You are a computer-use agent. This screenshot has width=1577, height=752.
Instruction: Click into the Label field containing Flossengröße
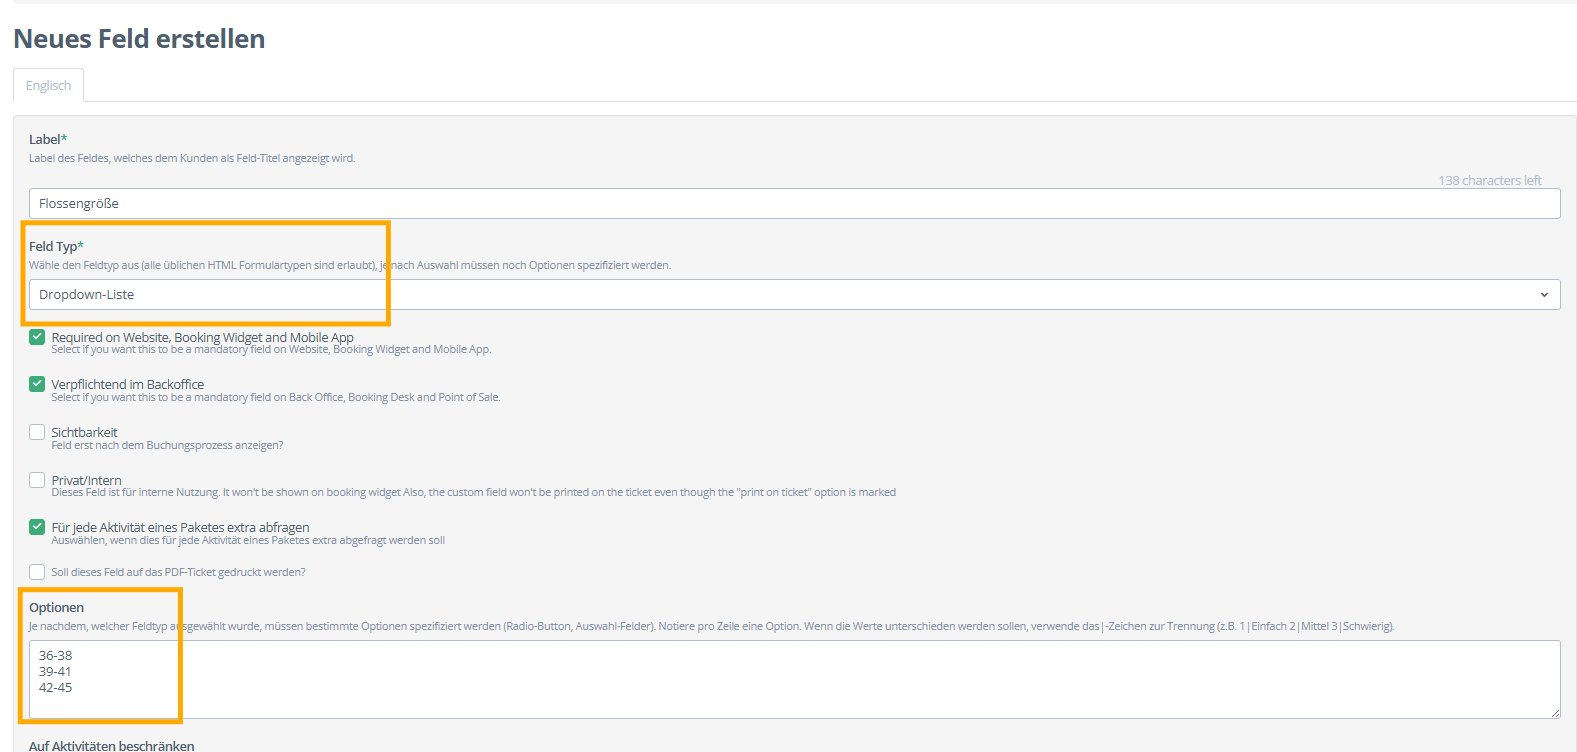[794, 204]
